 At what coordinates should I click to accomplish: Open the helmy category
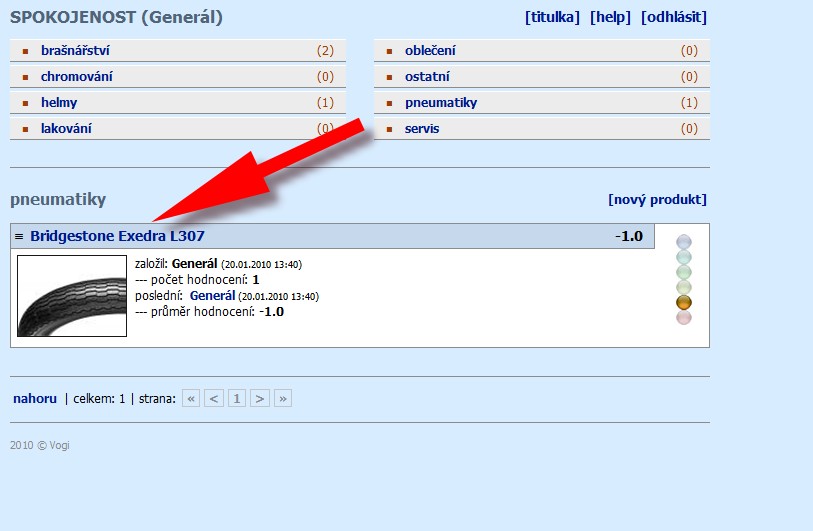click(59, 103)
